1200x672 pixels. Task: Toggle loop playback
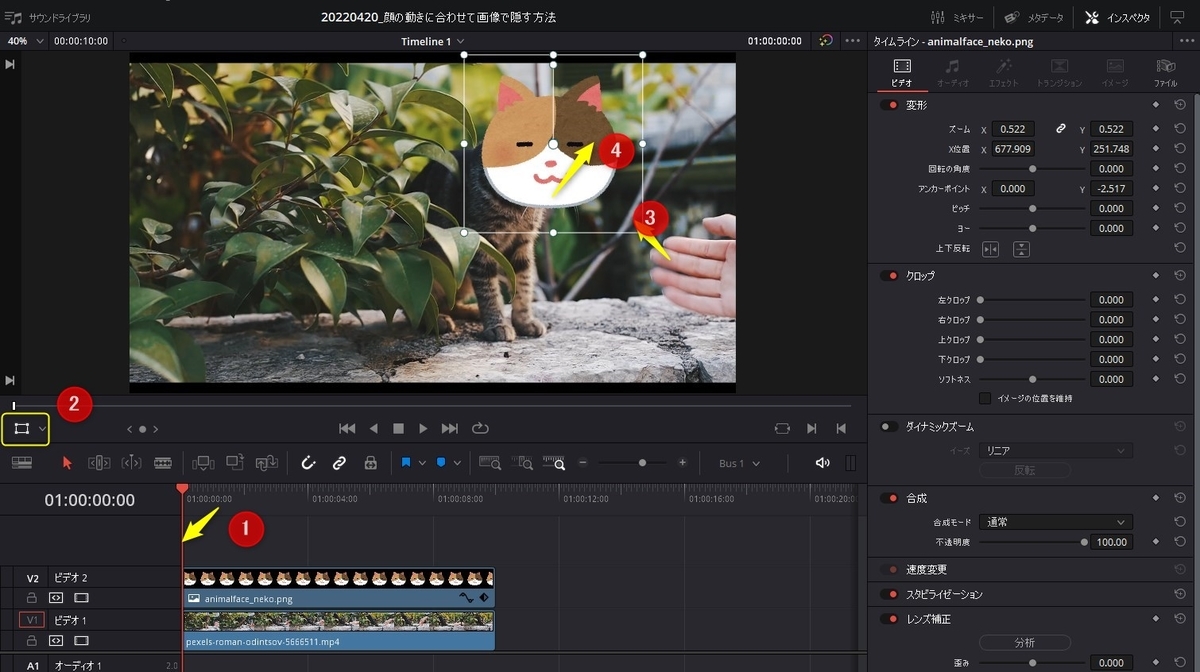tap(480, 428)
